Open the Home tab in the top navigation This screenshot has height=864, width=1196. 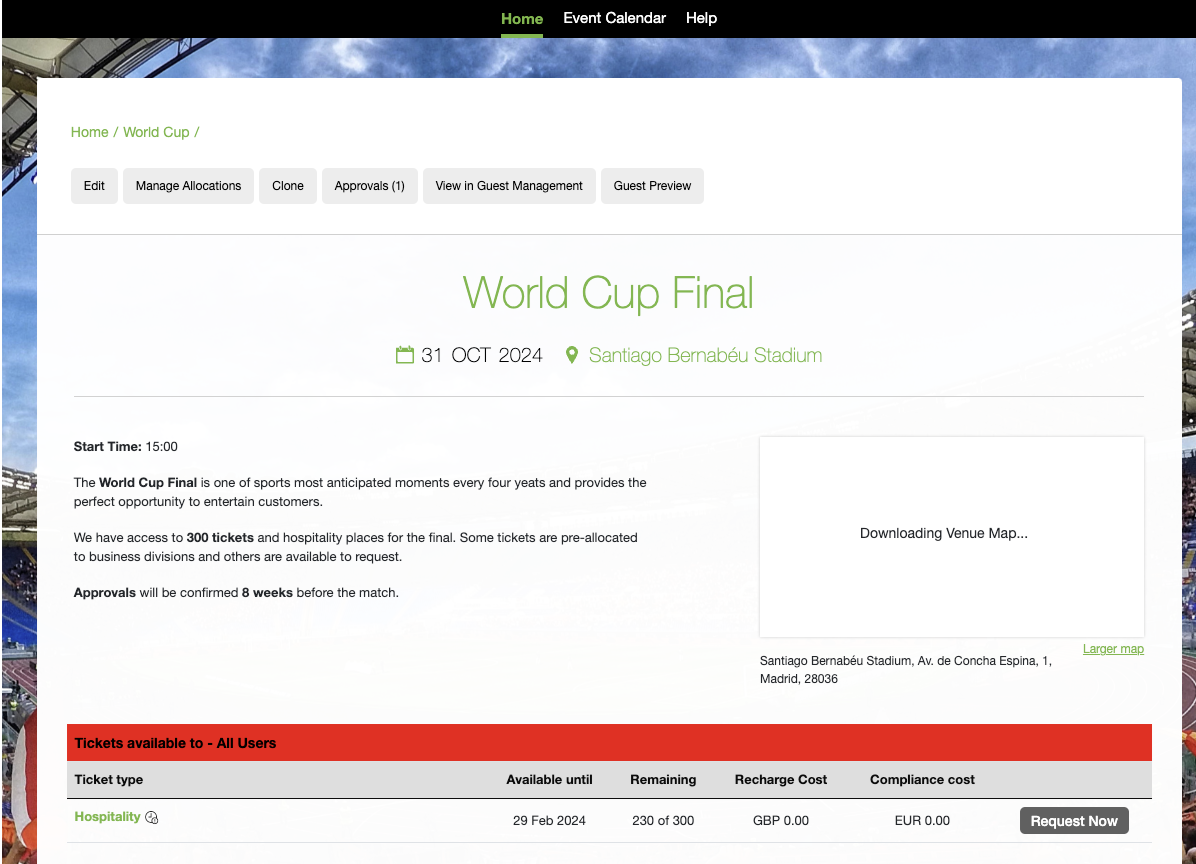coord(522,18)
